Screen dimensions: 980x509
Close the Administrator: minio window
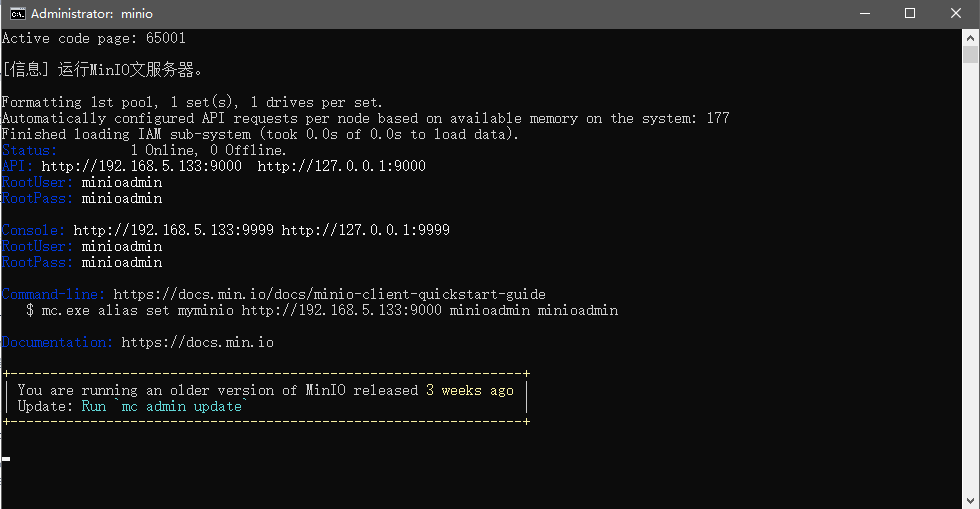(x=956, y=13)
